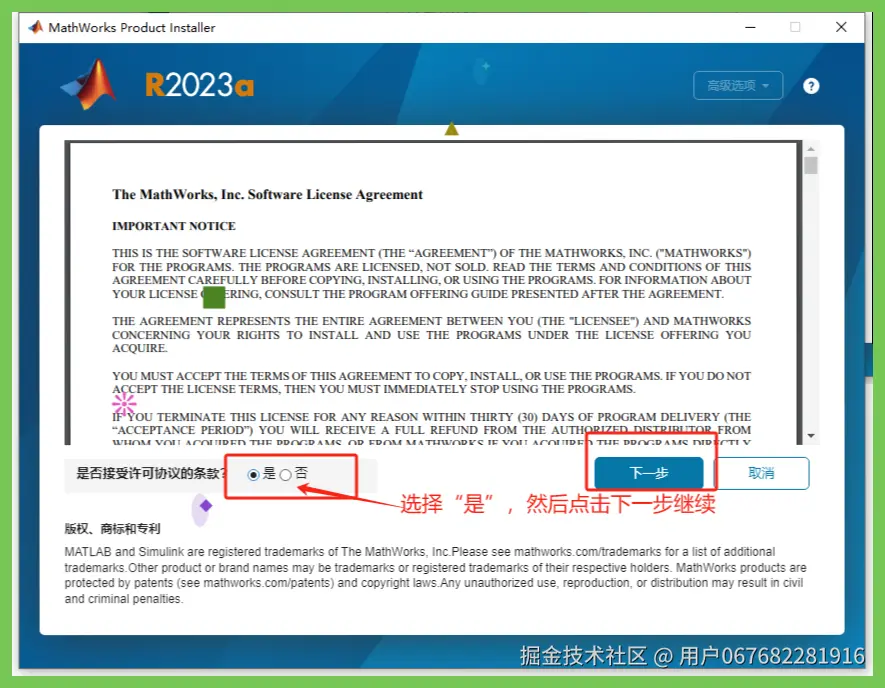Click the R2023a release label

pyautogui.click(x=199, y=85)
